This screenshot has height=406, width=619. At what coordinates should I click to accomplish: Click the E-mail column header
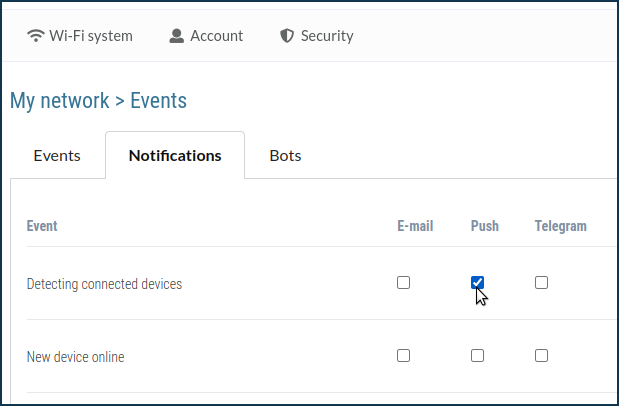point(415,226)
